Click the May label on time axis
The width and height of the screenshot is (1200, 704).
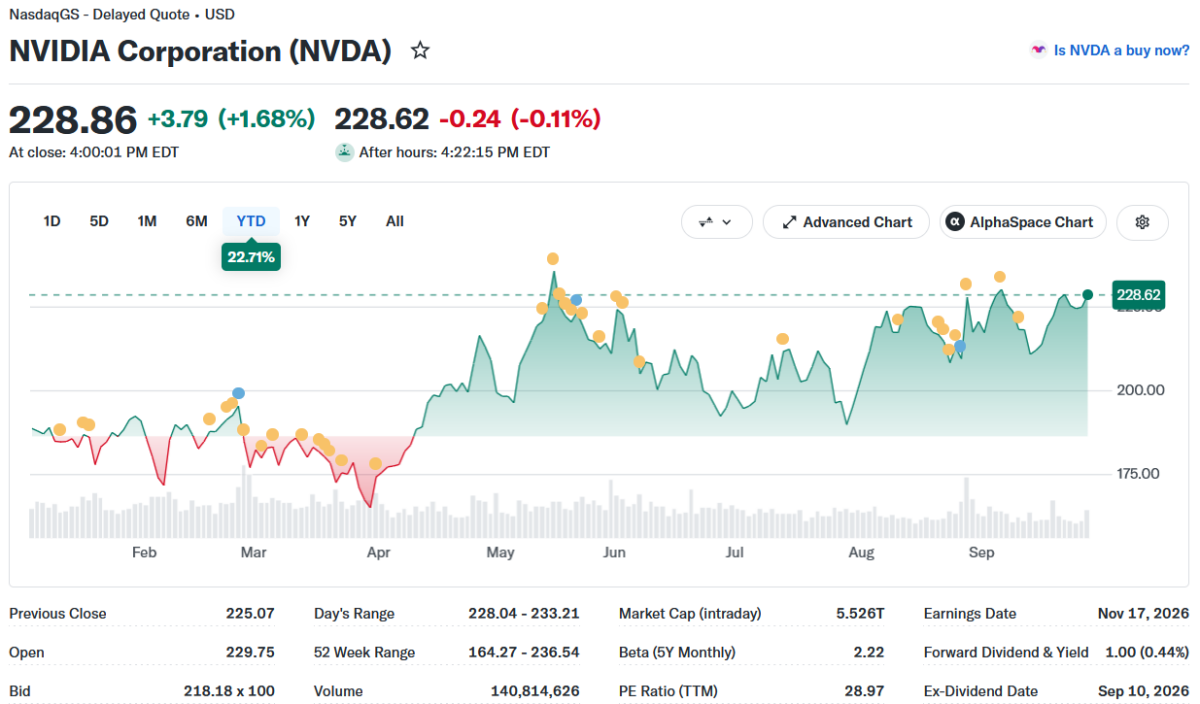click(500, 553)
